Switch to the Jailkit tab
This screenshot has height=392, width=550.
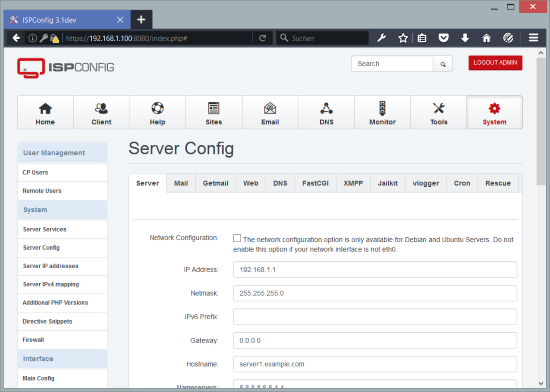[x=388, y=183]
